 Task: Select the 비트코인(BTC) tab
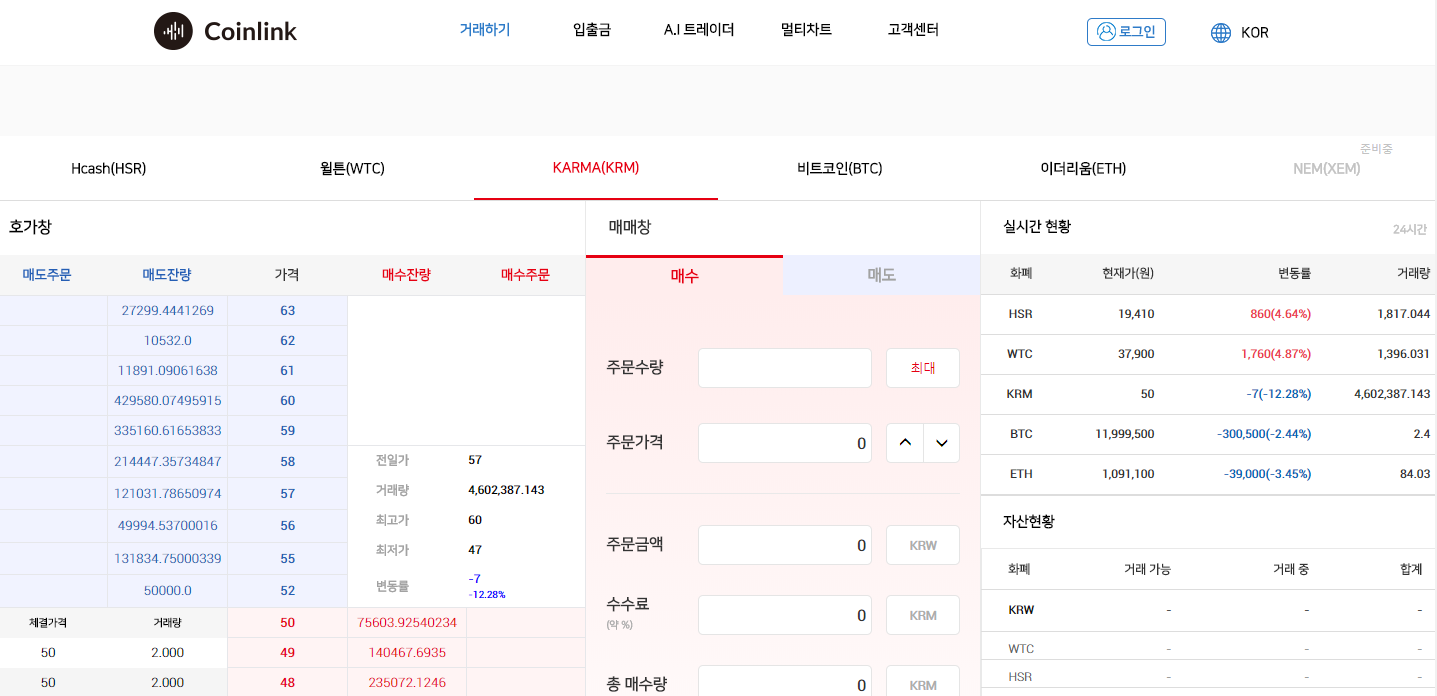[838, 168]
